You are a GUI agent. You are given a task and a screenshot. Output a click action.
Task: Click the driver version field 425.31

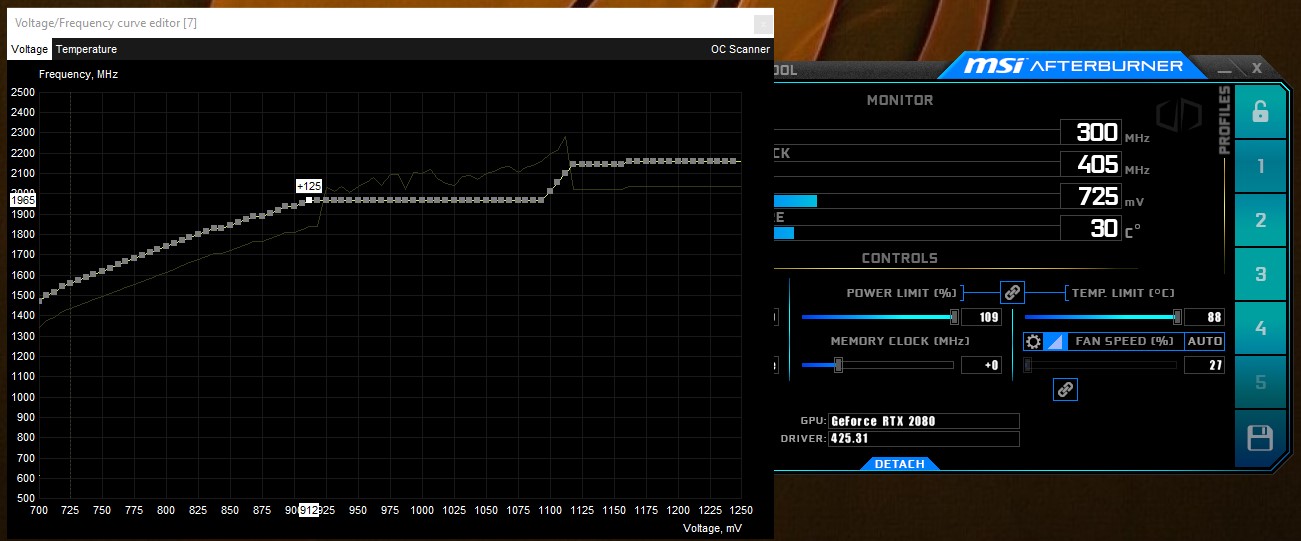coord(924,439)
